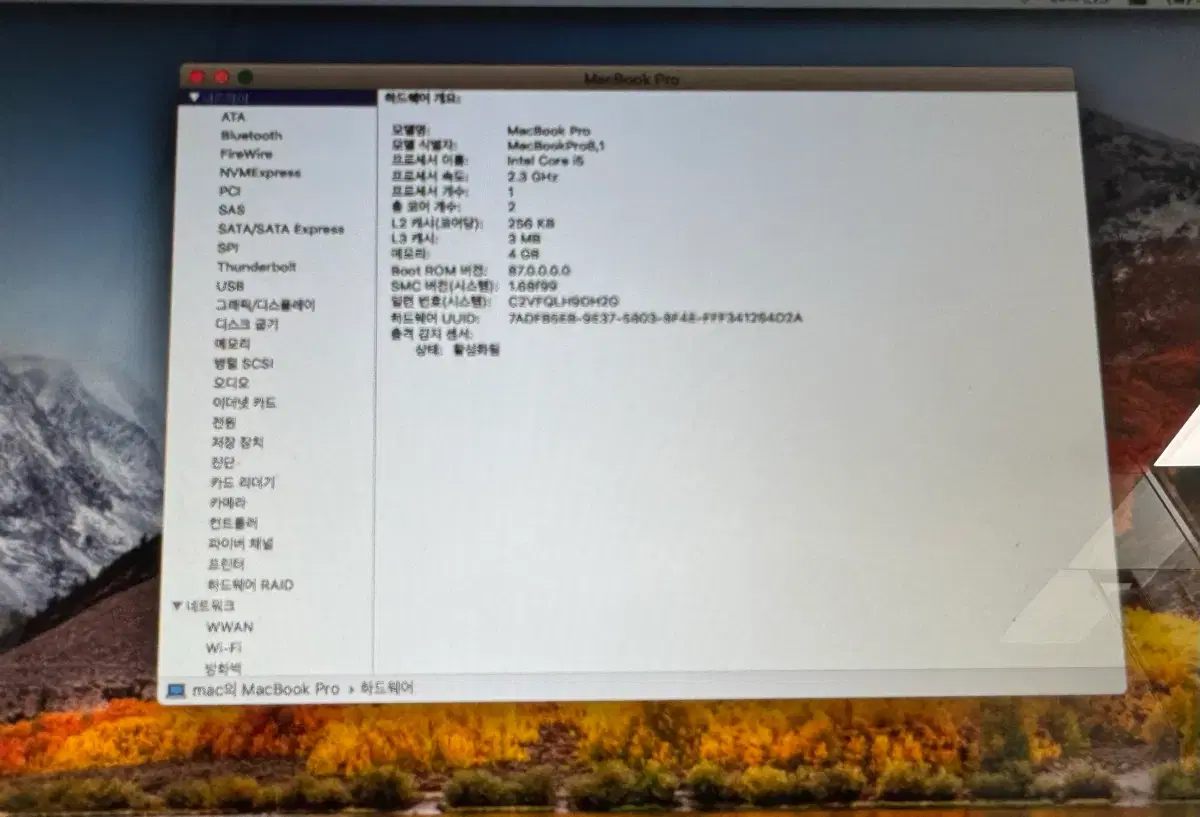Click 하드웨어 in the bottom path bar

point(387,689)
